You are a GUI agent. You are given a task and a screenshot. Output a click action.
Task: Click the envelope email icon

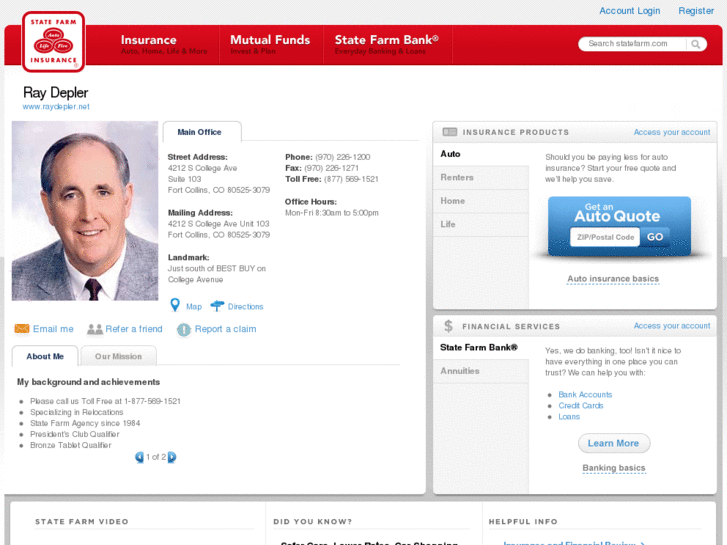pos(22,329)
